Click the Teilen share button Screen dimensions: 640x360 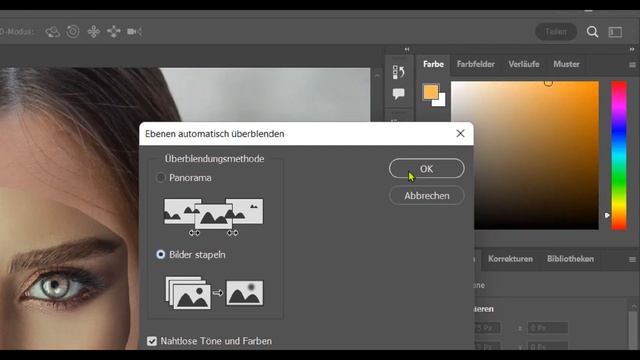pos(556,31)
